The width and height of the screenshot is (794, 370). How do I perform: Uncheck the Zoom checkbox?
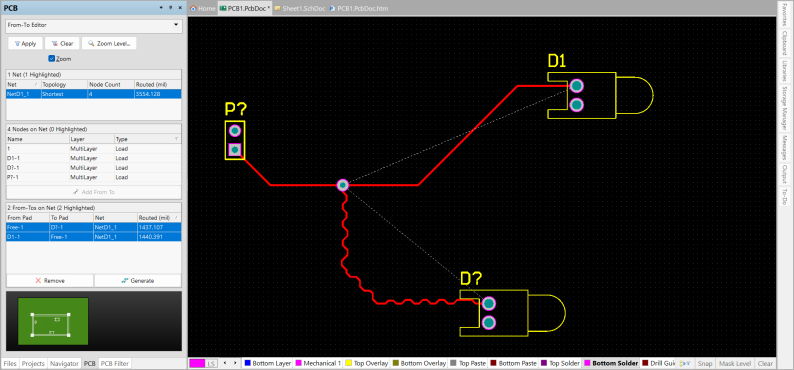[x=51, y=59]
